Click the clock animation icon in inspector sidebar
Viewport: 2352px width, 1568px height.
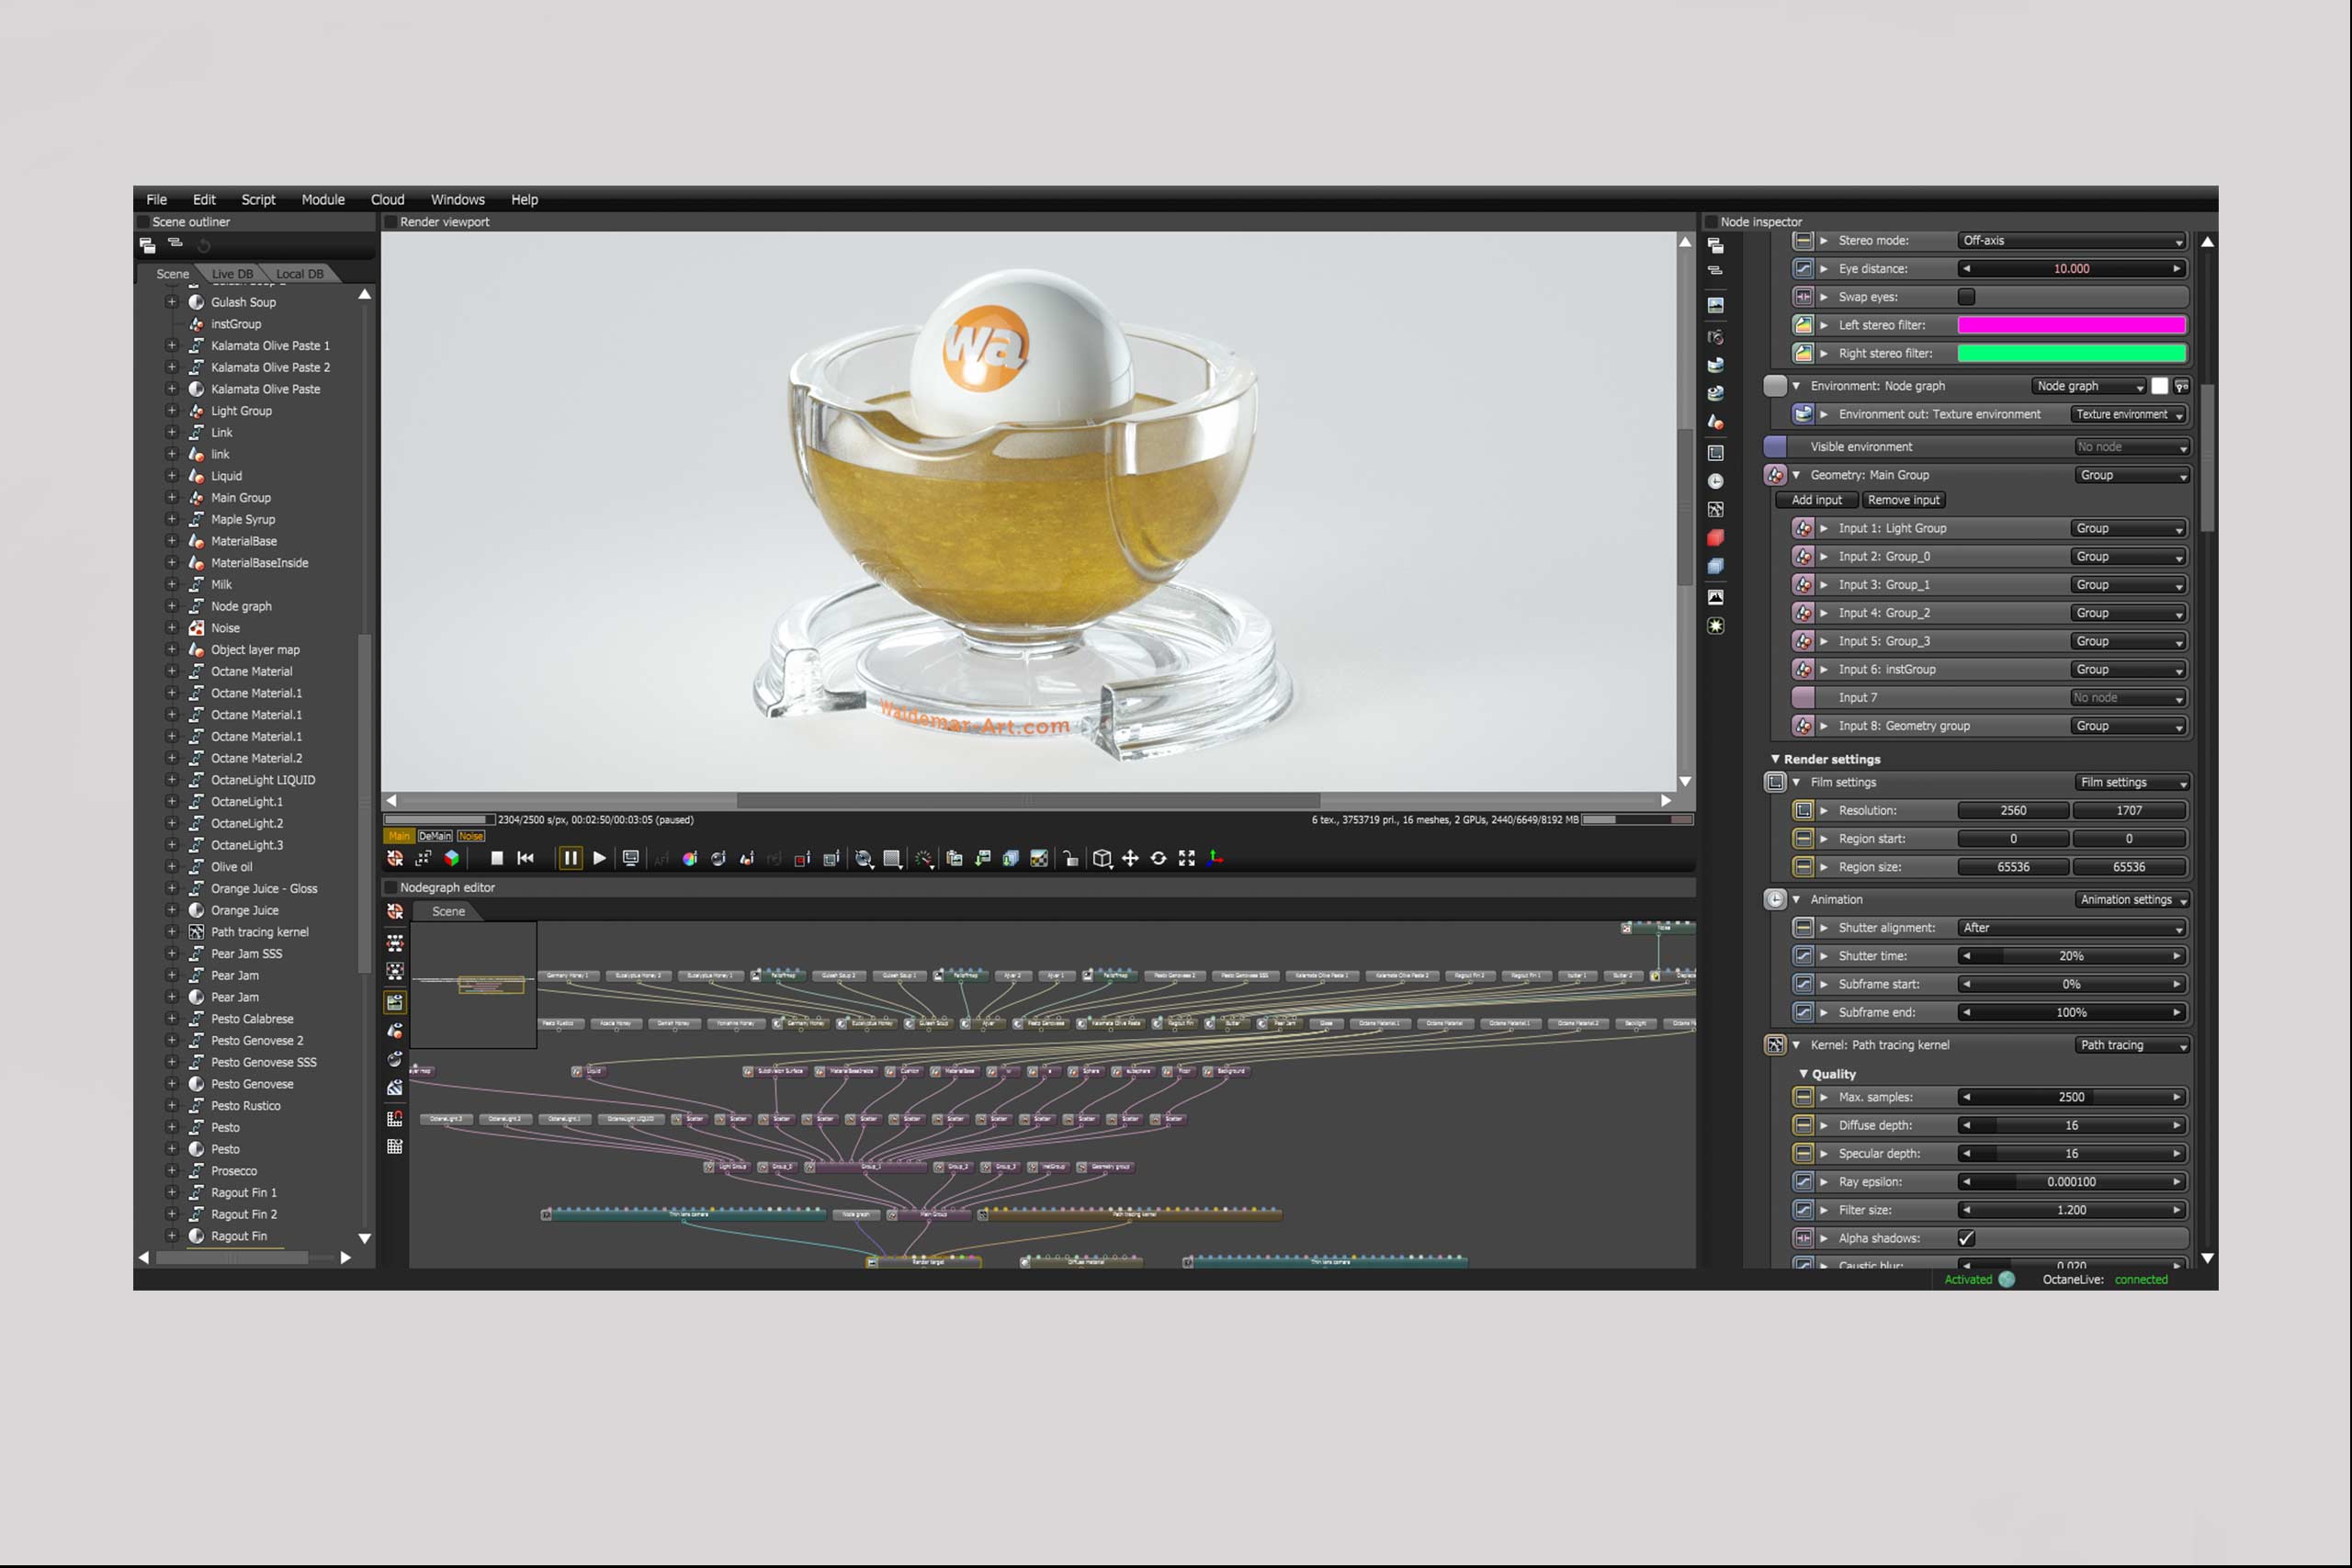point(1715,481)
